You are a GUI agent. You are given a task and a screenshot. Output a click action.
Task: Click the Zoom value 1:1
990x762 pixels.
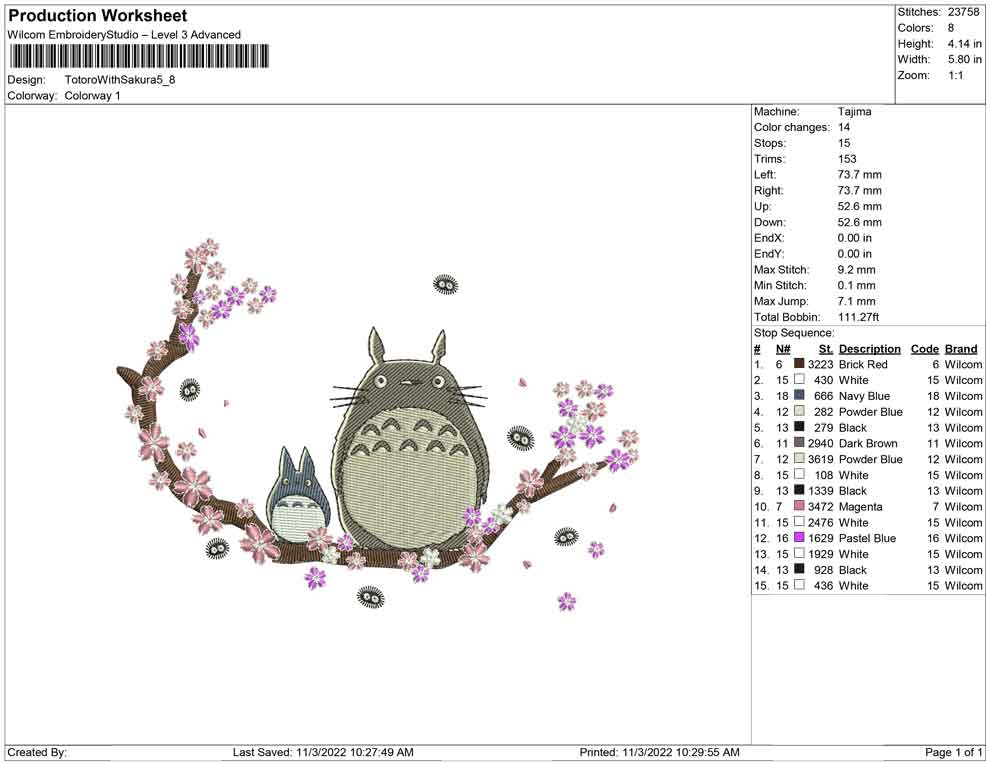[x=956, y=75]
